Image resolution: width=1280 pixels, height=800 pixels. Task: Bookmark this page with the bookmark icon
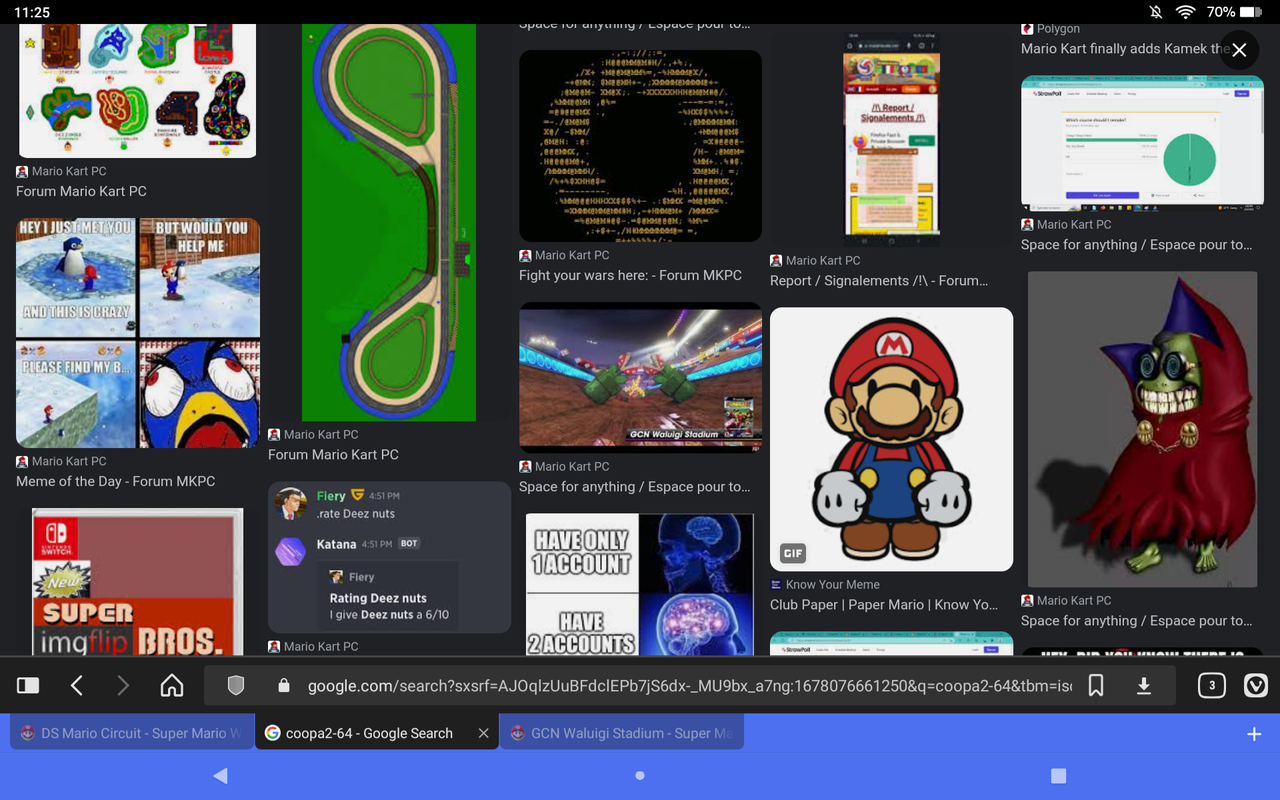[1096, 685]
